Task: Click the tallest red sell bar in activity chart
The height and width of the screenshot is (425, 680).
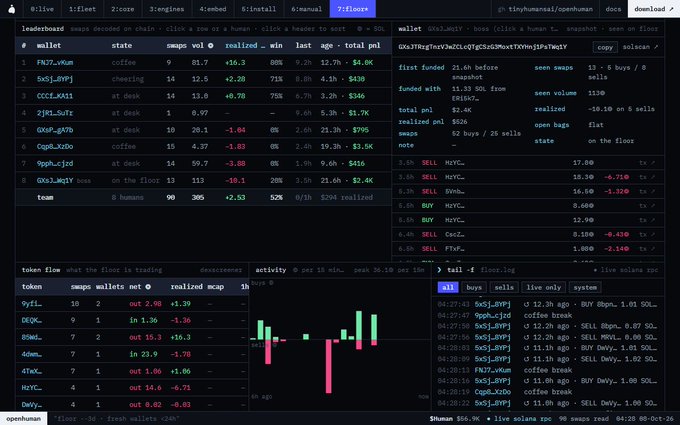Action: [328, 366]
